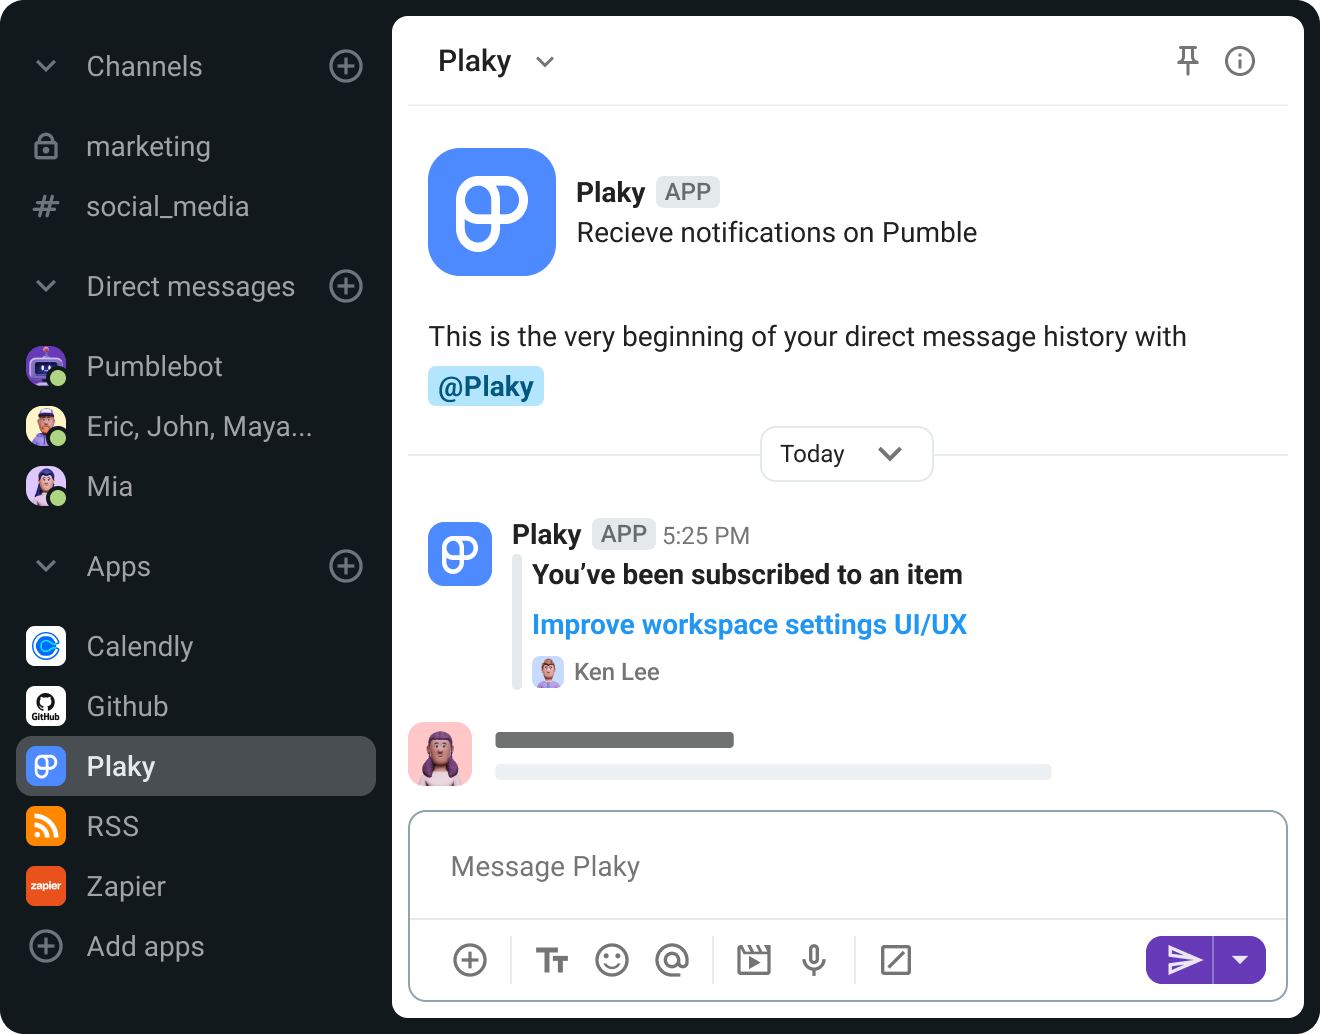Collapse the Apps section
1320x1034 pixels.
46,566
